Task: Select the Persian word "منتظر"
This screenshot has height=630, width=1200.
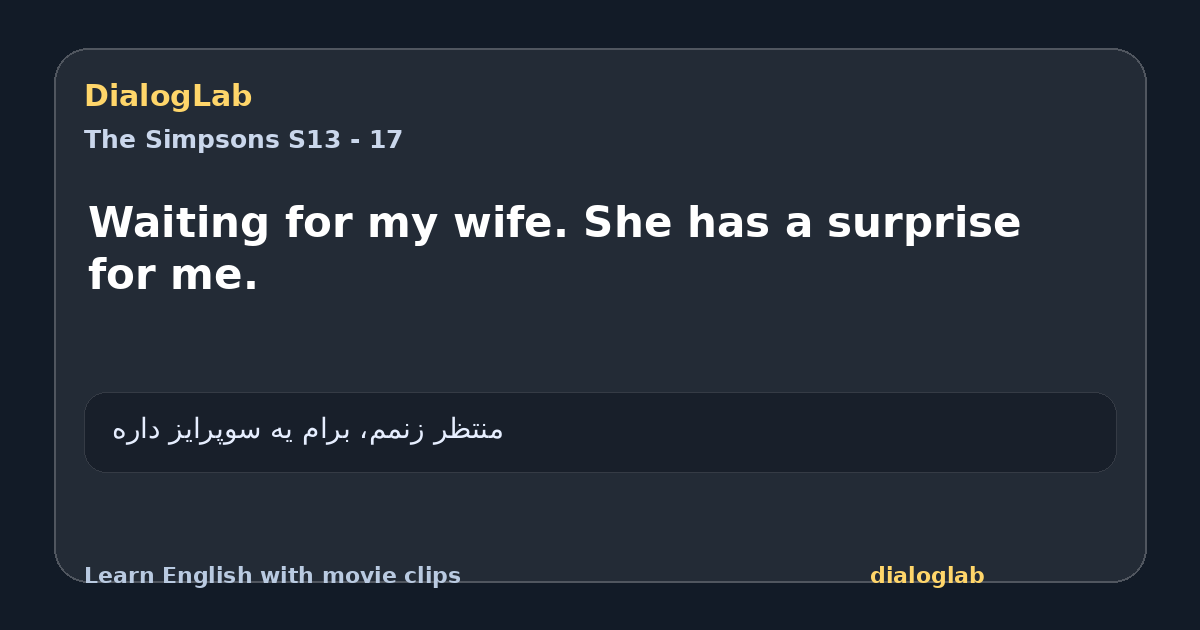Action: pos(469,430)
